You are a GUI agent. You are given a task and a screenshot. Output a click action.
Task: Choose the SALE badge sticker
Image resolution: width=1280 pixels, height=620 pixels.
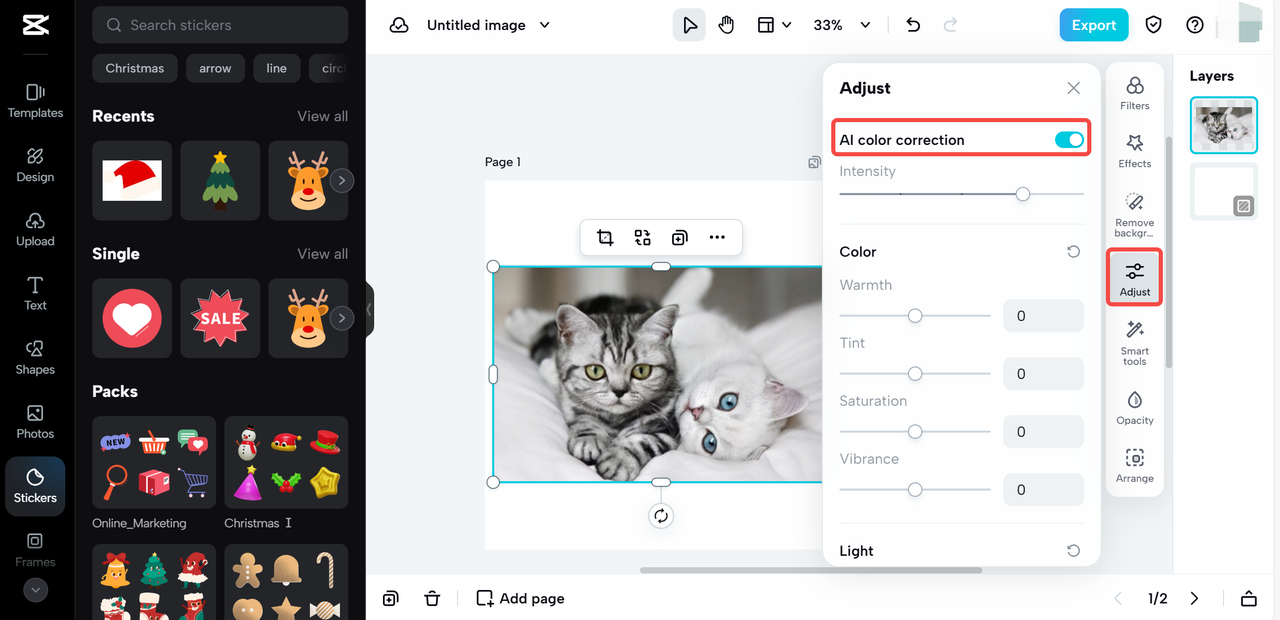click(220, 318)
